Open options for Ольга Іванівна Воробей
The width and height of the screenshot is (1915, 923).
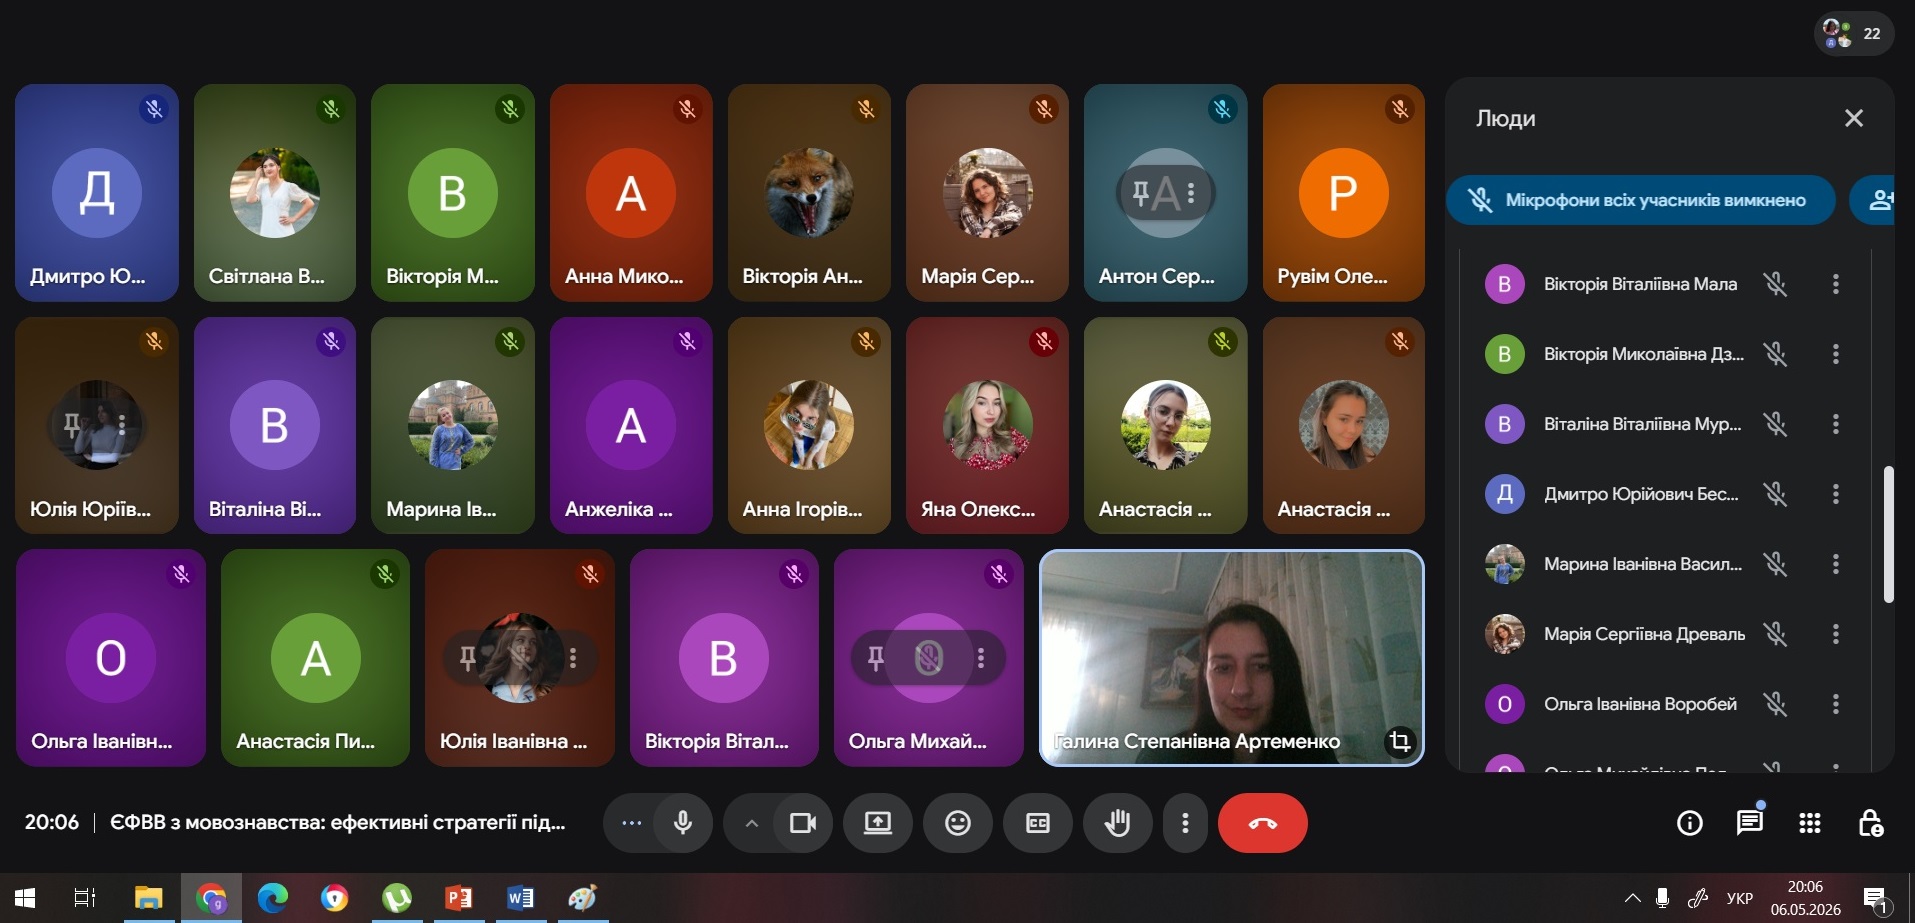pyautogui.click(x=1836, y=704)
